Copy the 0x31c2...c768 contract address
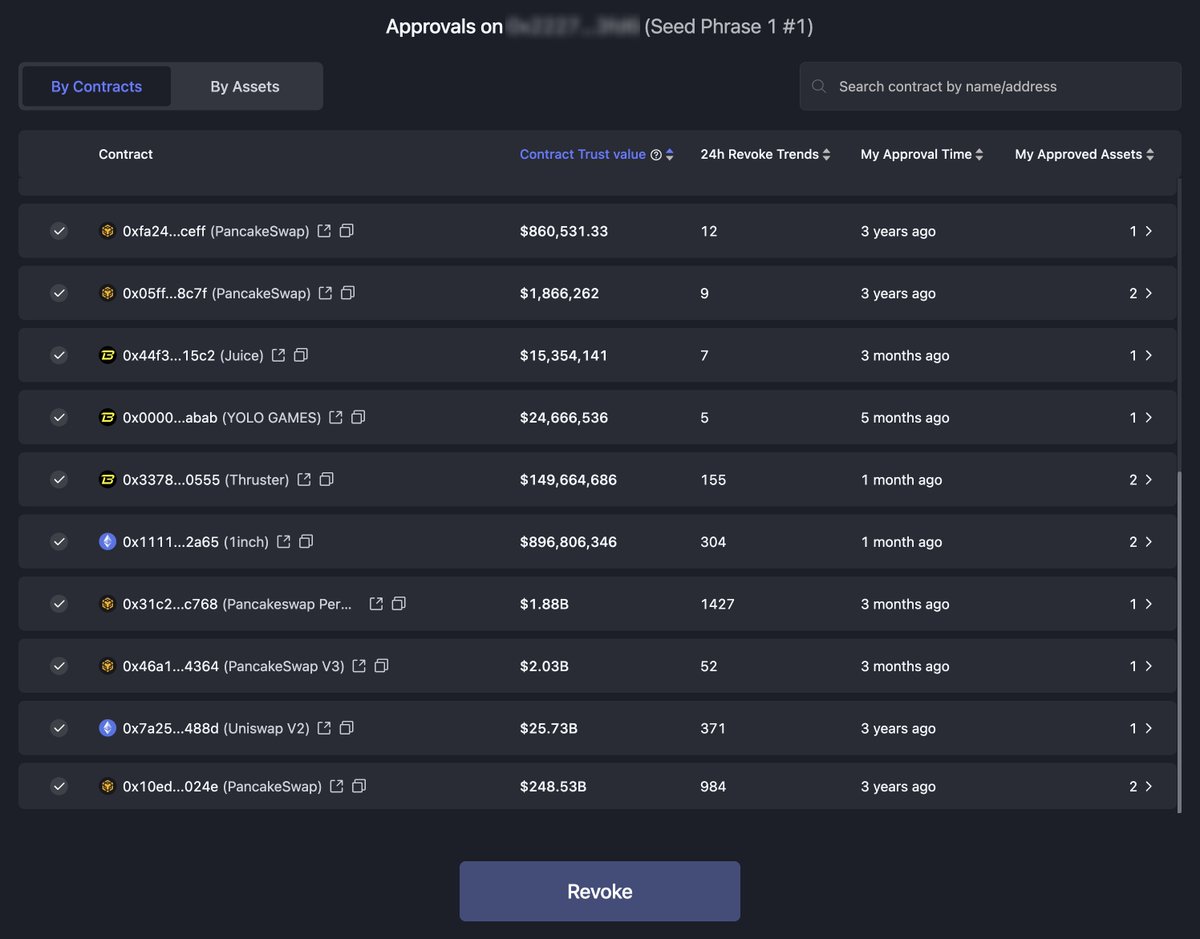 pos(398,604)
